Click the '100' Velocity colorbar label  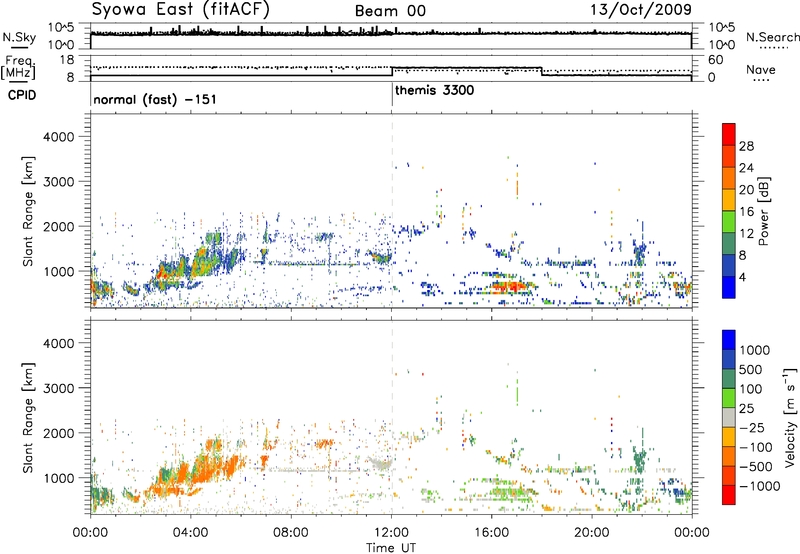751,389
